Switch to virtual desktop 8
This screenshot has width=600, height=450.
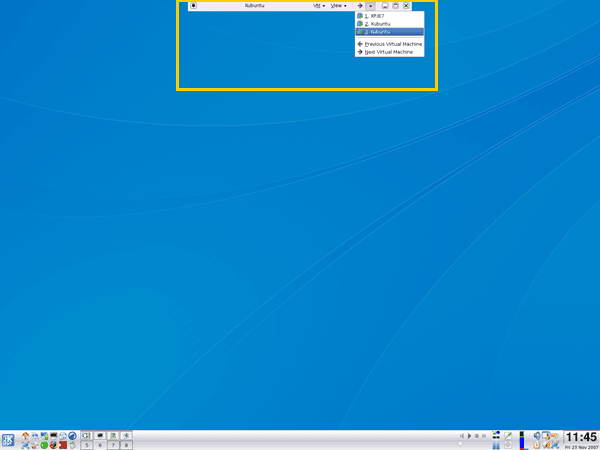click(x=126, y=445)
